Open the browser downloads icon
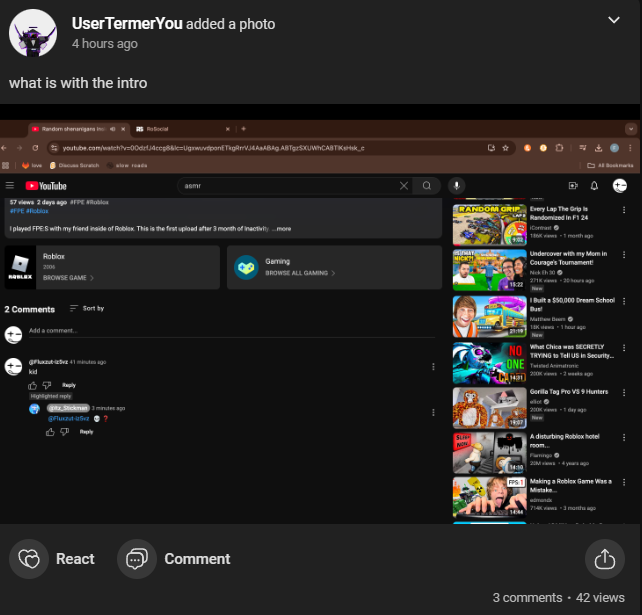The image size is (642, 615). 598,148
